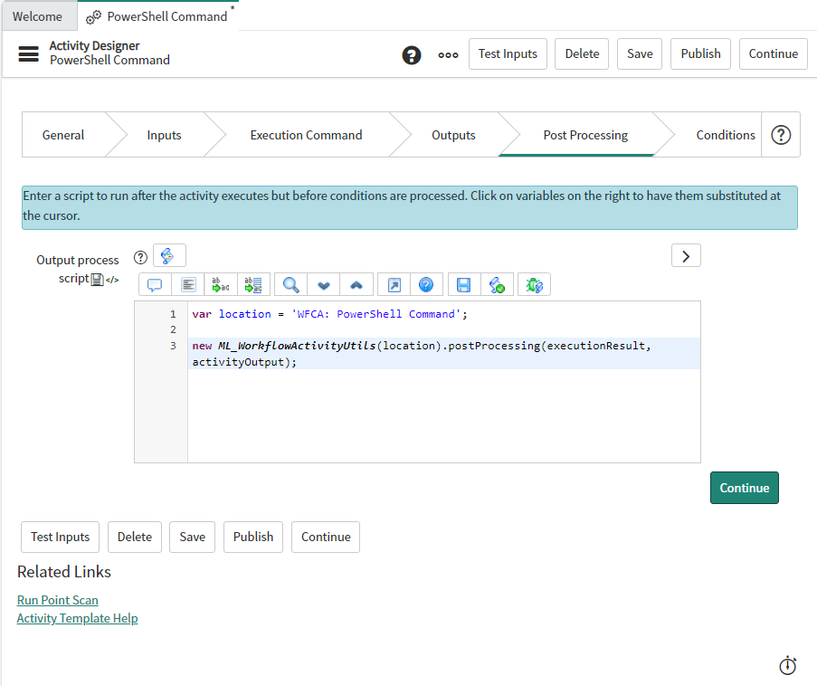Screen dimensions: 817x686
Task: Click the Delete button in the header
Action: click(582, 54)
